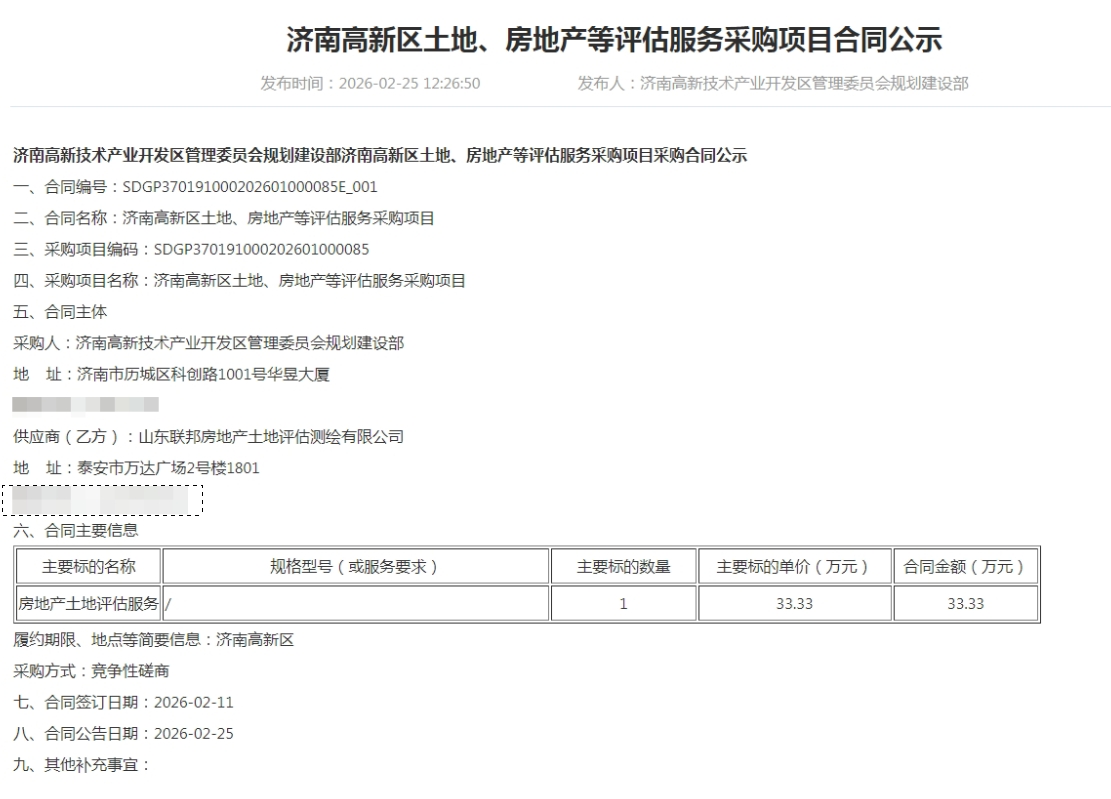Click the 发布人 publisher name
Image resolution: width=1111 pixels, height=799 pixels.
[772, 83]
